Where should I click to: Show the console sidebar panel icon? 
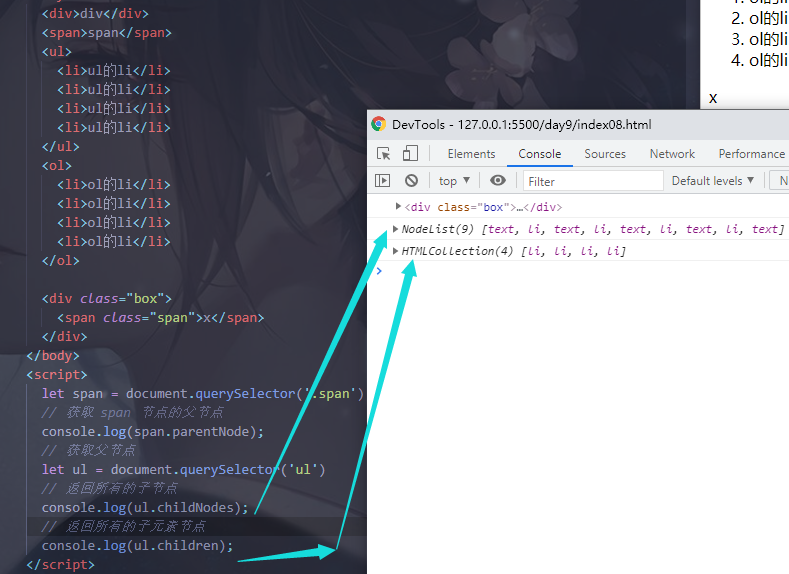(382, 180)
